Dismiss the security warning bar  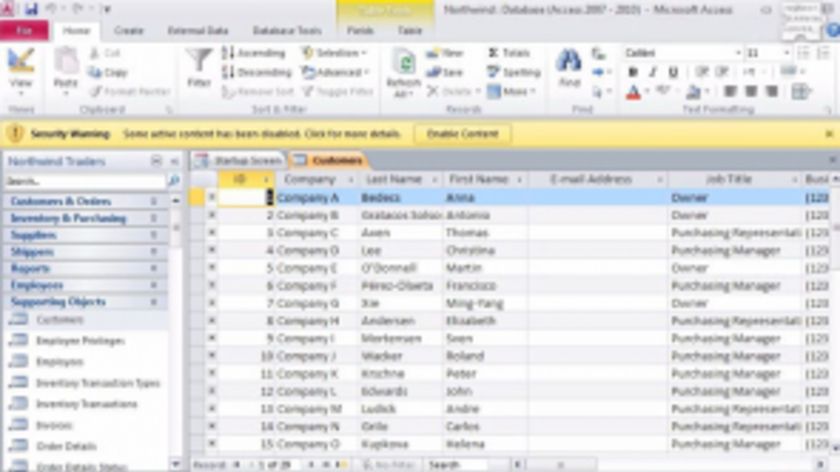click(829, 134)
